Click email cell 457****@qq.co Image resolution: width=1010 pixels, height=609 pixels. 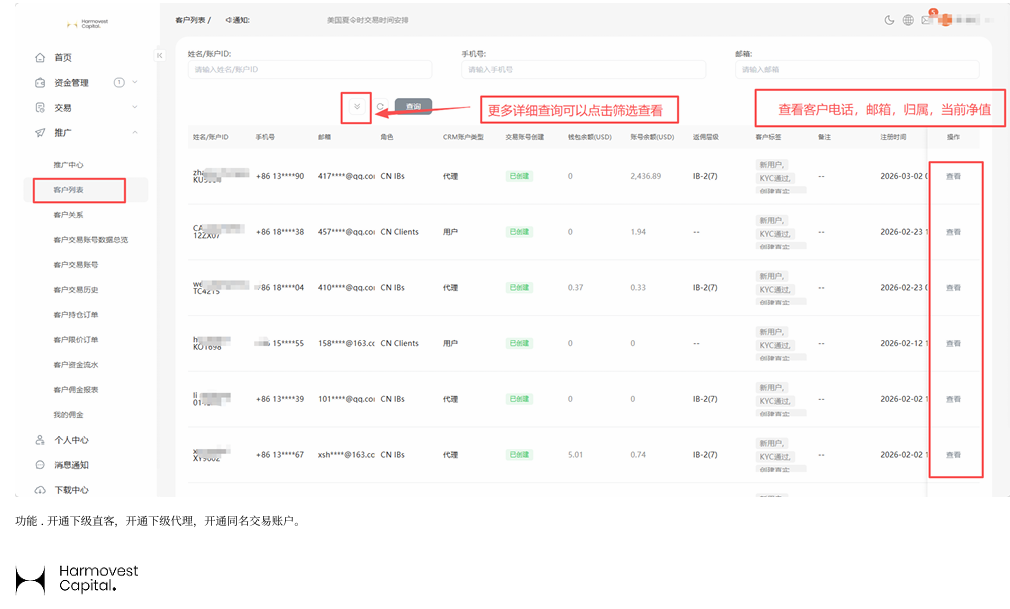coord(347,232)
